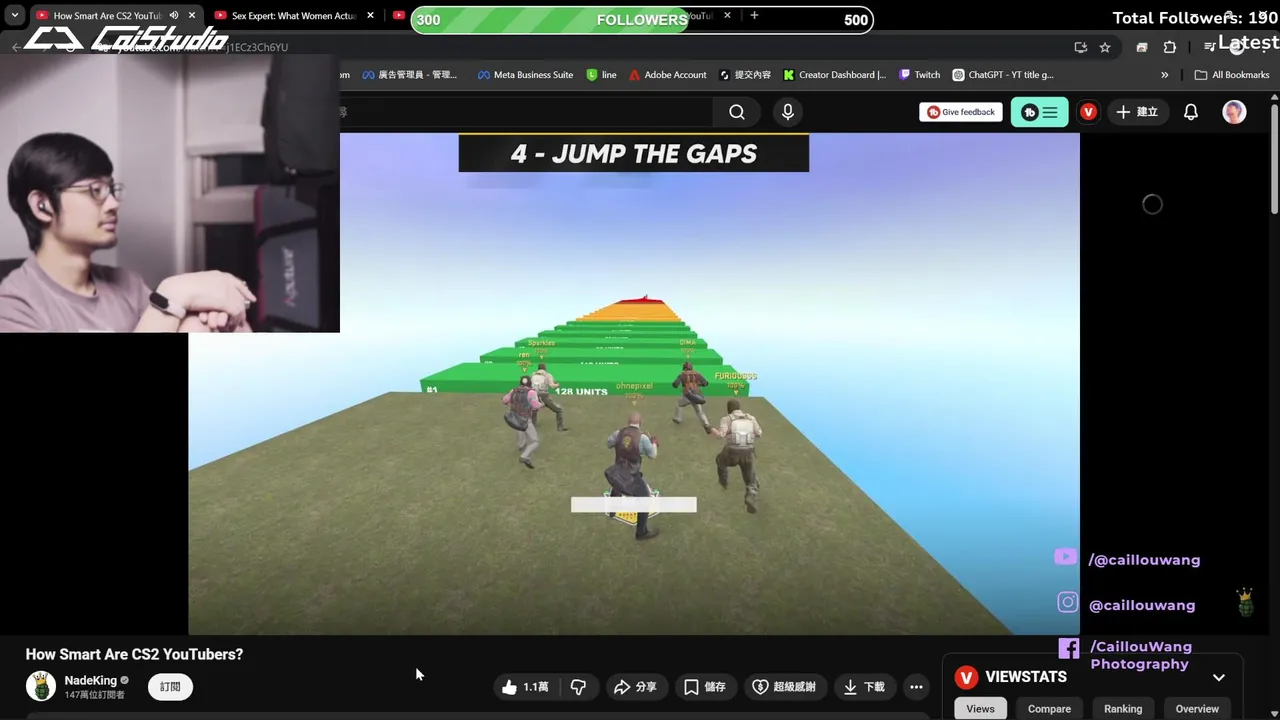Dislike the video with thumbs down
Viewport: 1280px width, 720px height.
pyautogui.click(x=578, y=687)
